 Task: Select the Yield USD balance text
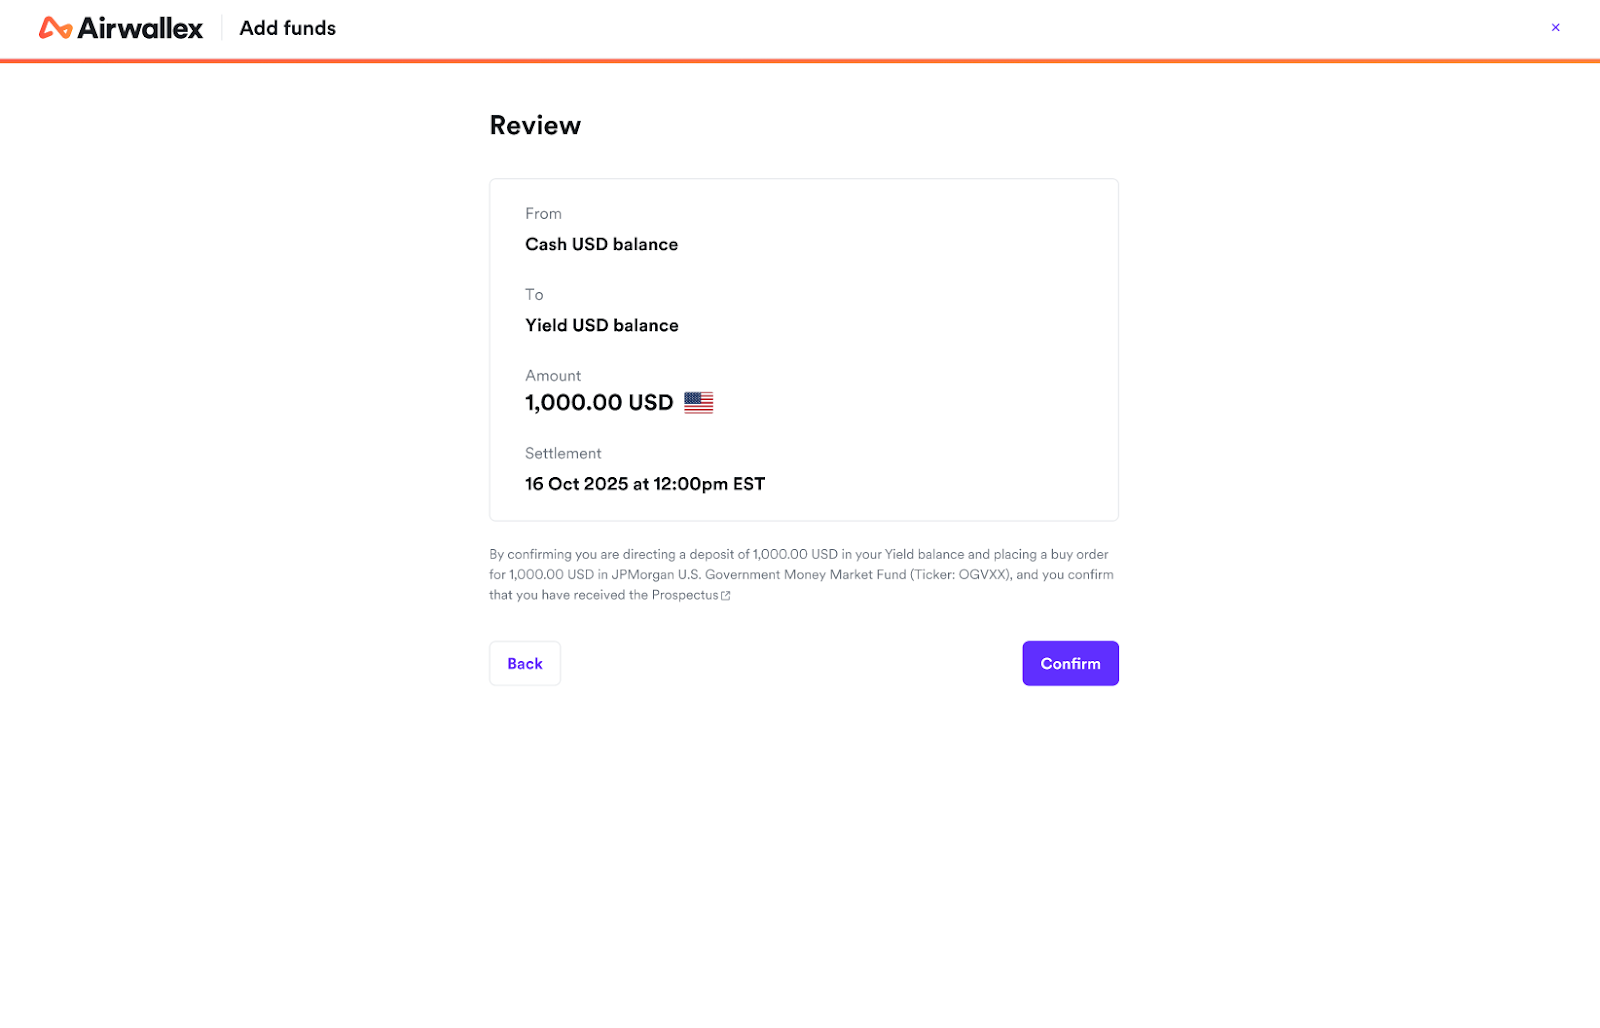(x=601, y=325)
